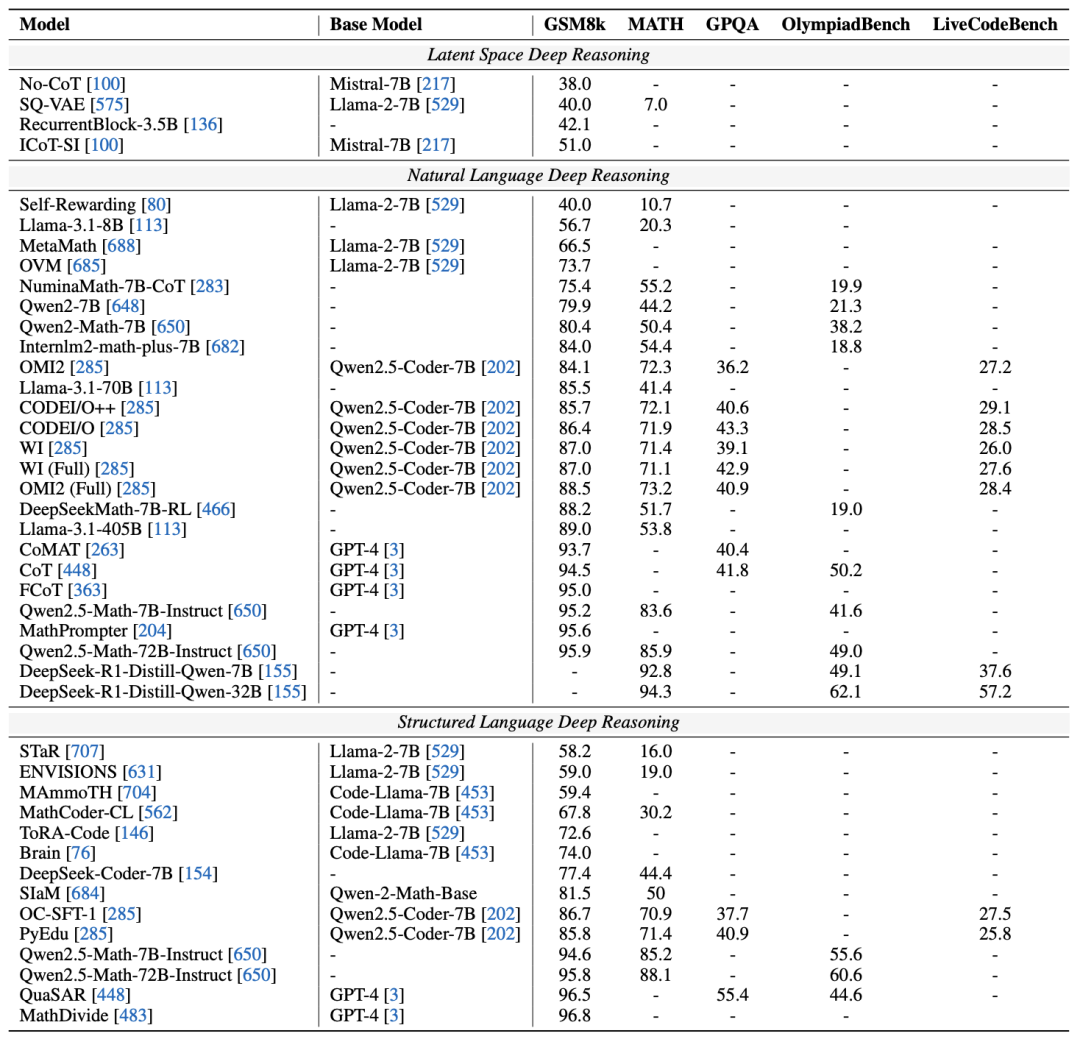Follow the MathPrompter reference [204]
Image resolution: width=1080 pixels, height=1039 pixels.
tap(153, 631)
